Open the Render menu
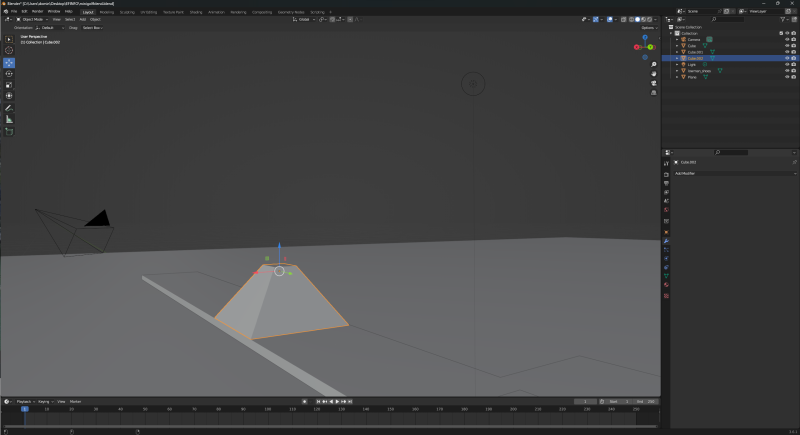This screenshot has height=435, width=800. 37,12
